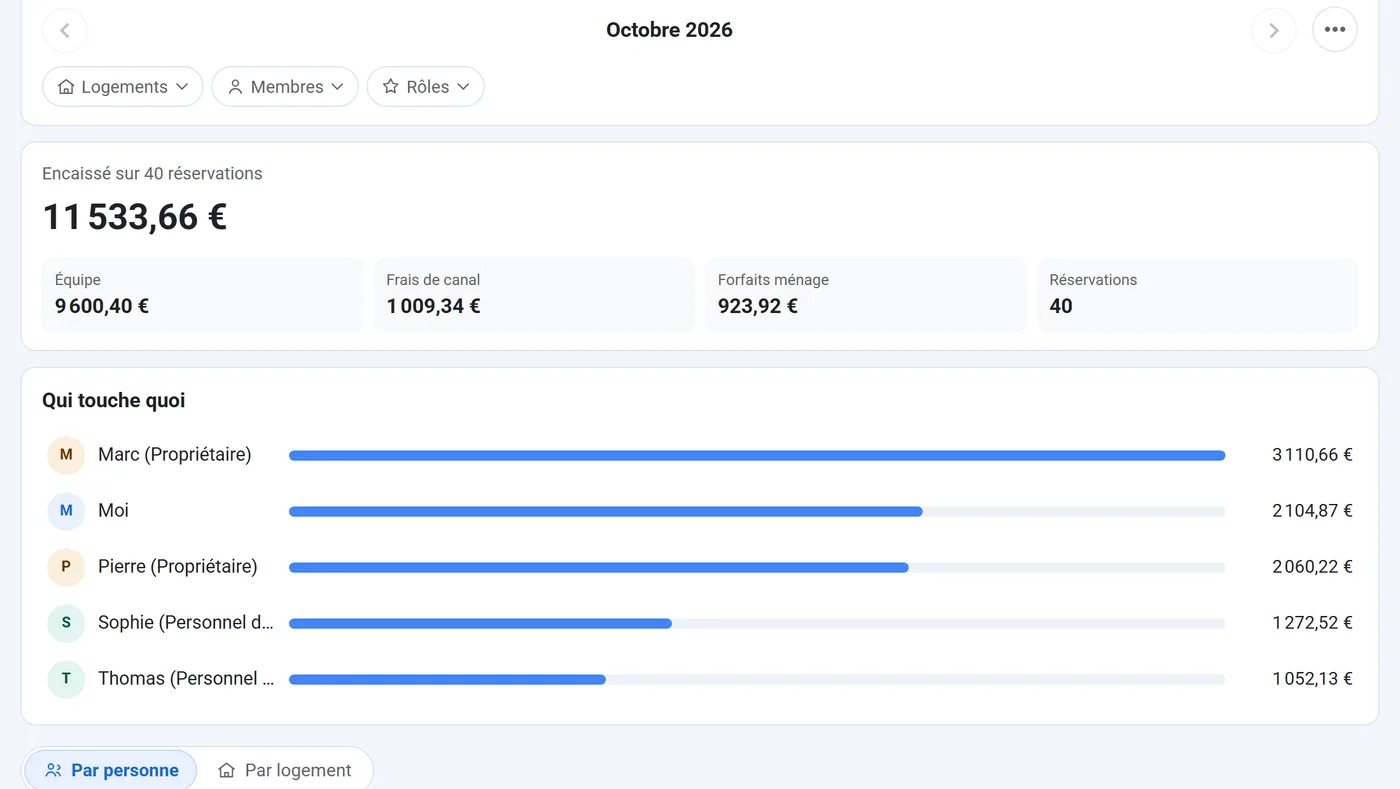Click Pierre's blue progress bar

599,568
